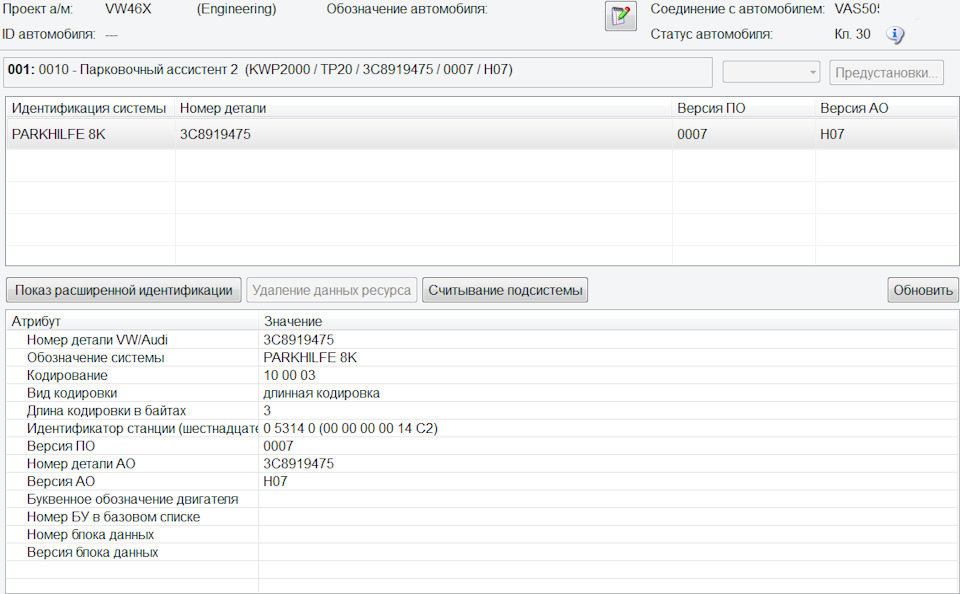Click the Версия ПО column header

pos(743,108)
